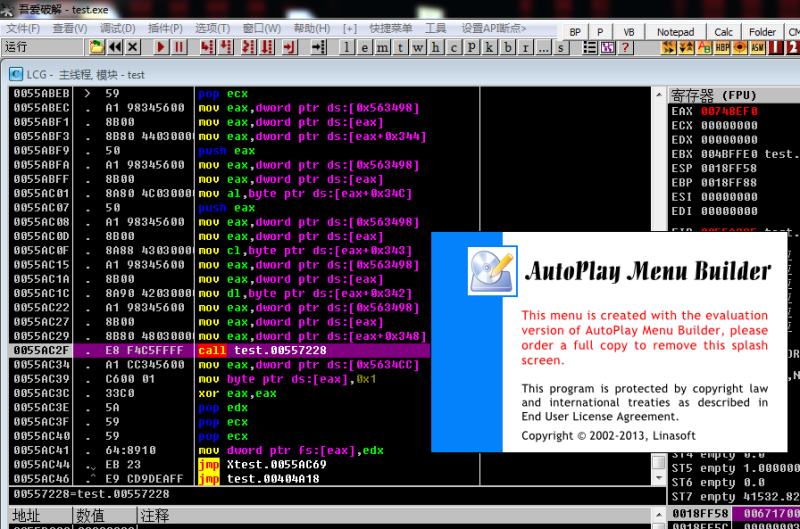
Task: Restart the program with the rewind icon
Action: pos(115,47)
